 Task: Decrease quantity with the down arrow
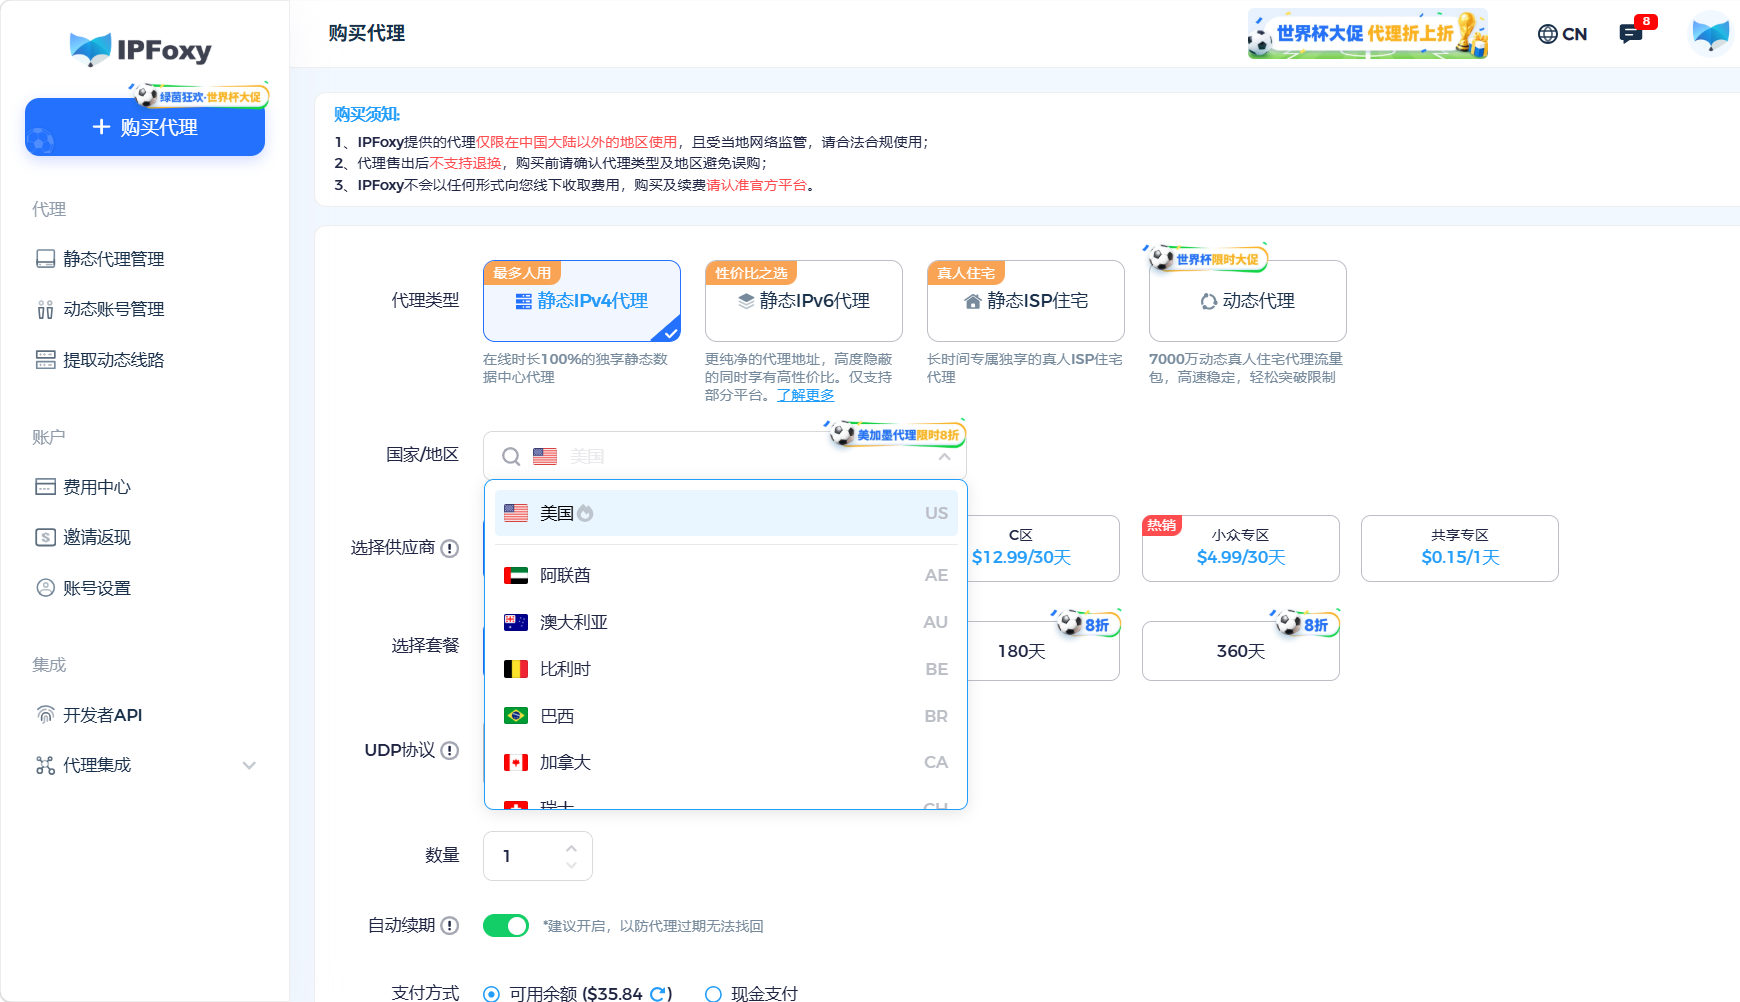pyautogui.click(x=571, y=865)
